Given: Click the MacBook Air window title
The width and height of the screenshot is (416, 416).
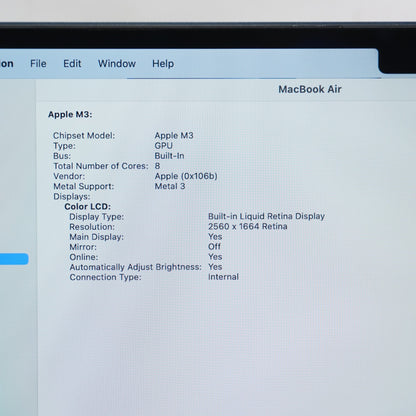Looking at the screenshot, I should 310,89.
